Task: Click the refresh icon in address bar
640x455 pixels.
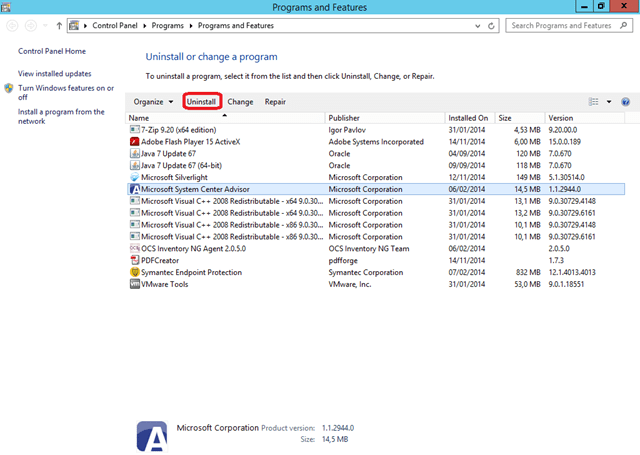Action: pyautogui.click(x=491, y=26)
